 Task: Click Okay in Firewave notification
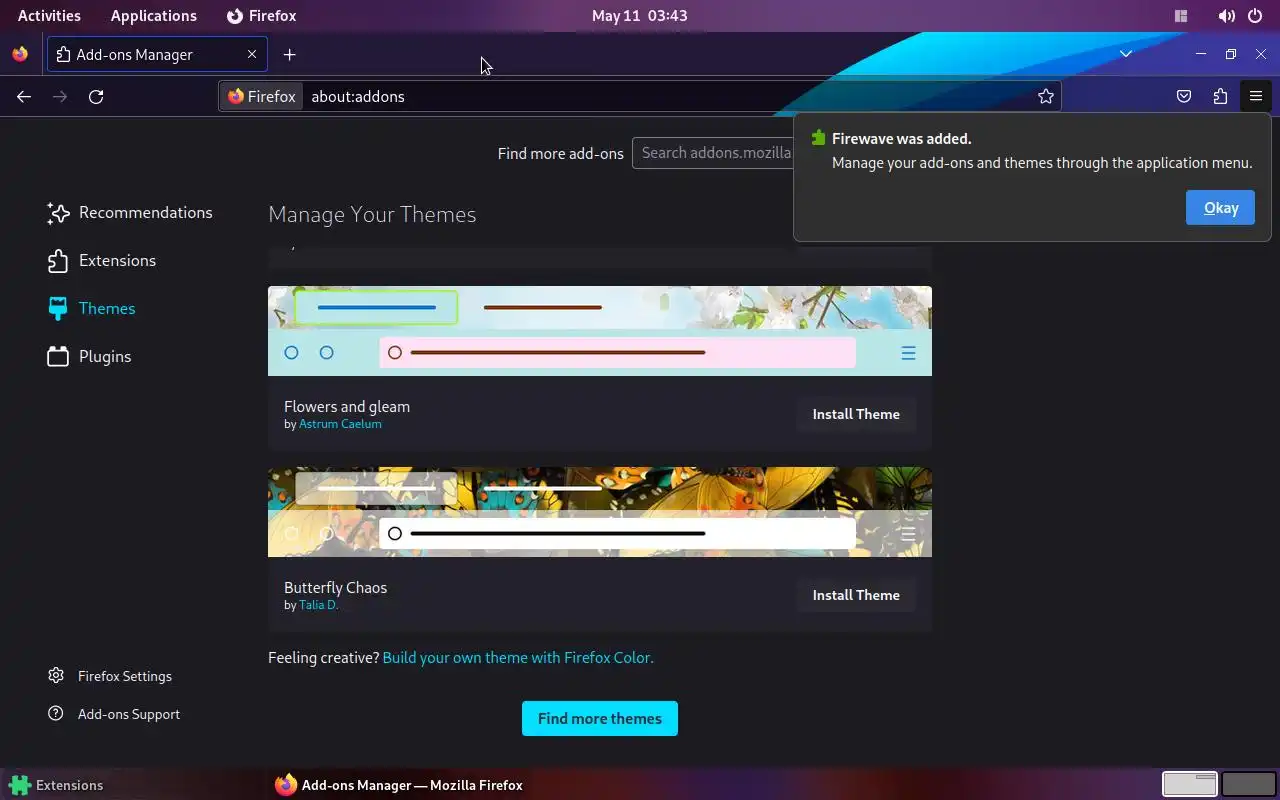(1220, 208)
